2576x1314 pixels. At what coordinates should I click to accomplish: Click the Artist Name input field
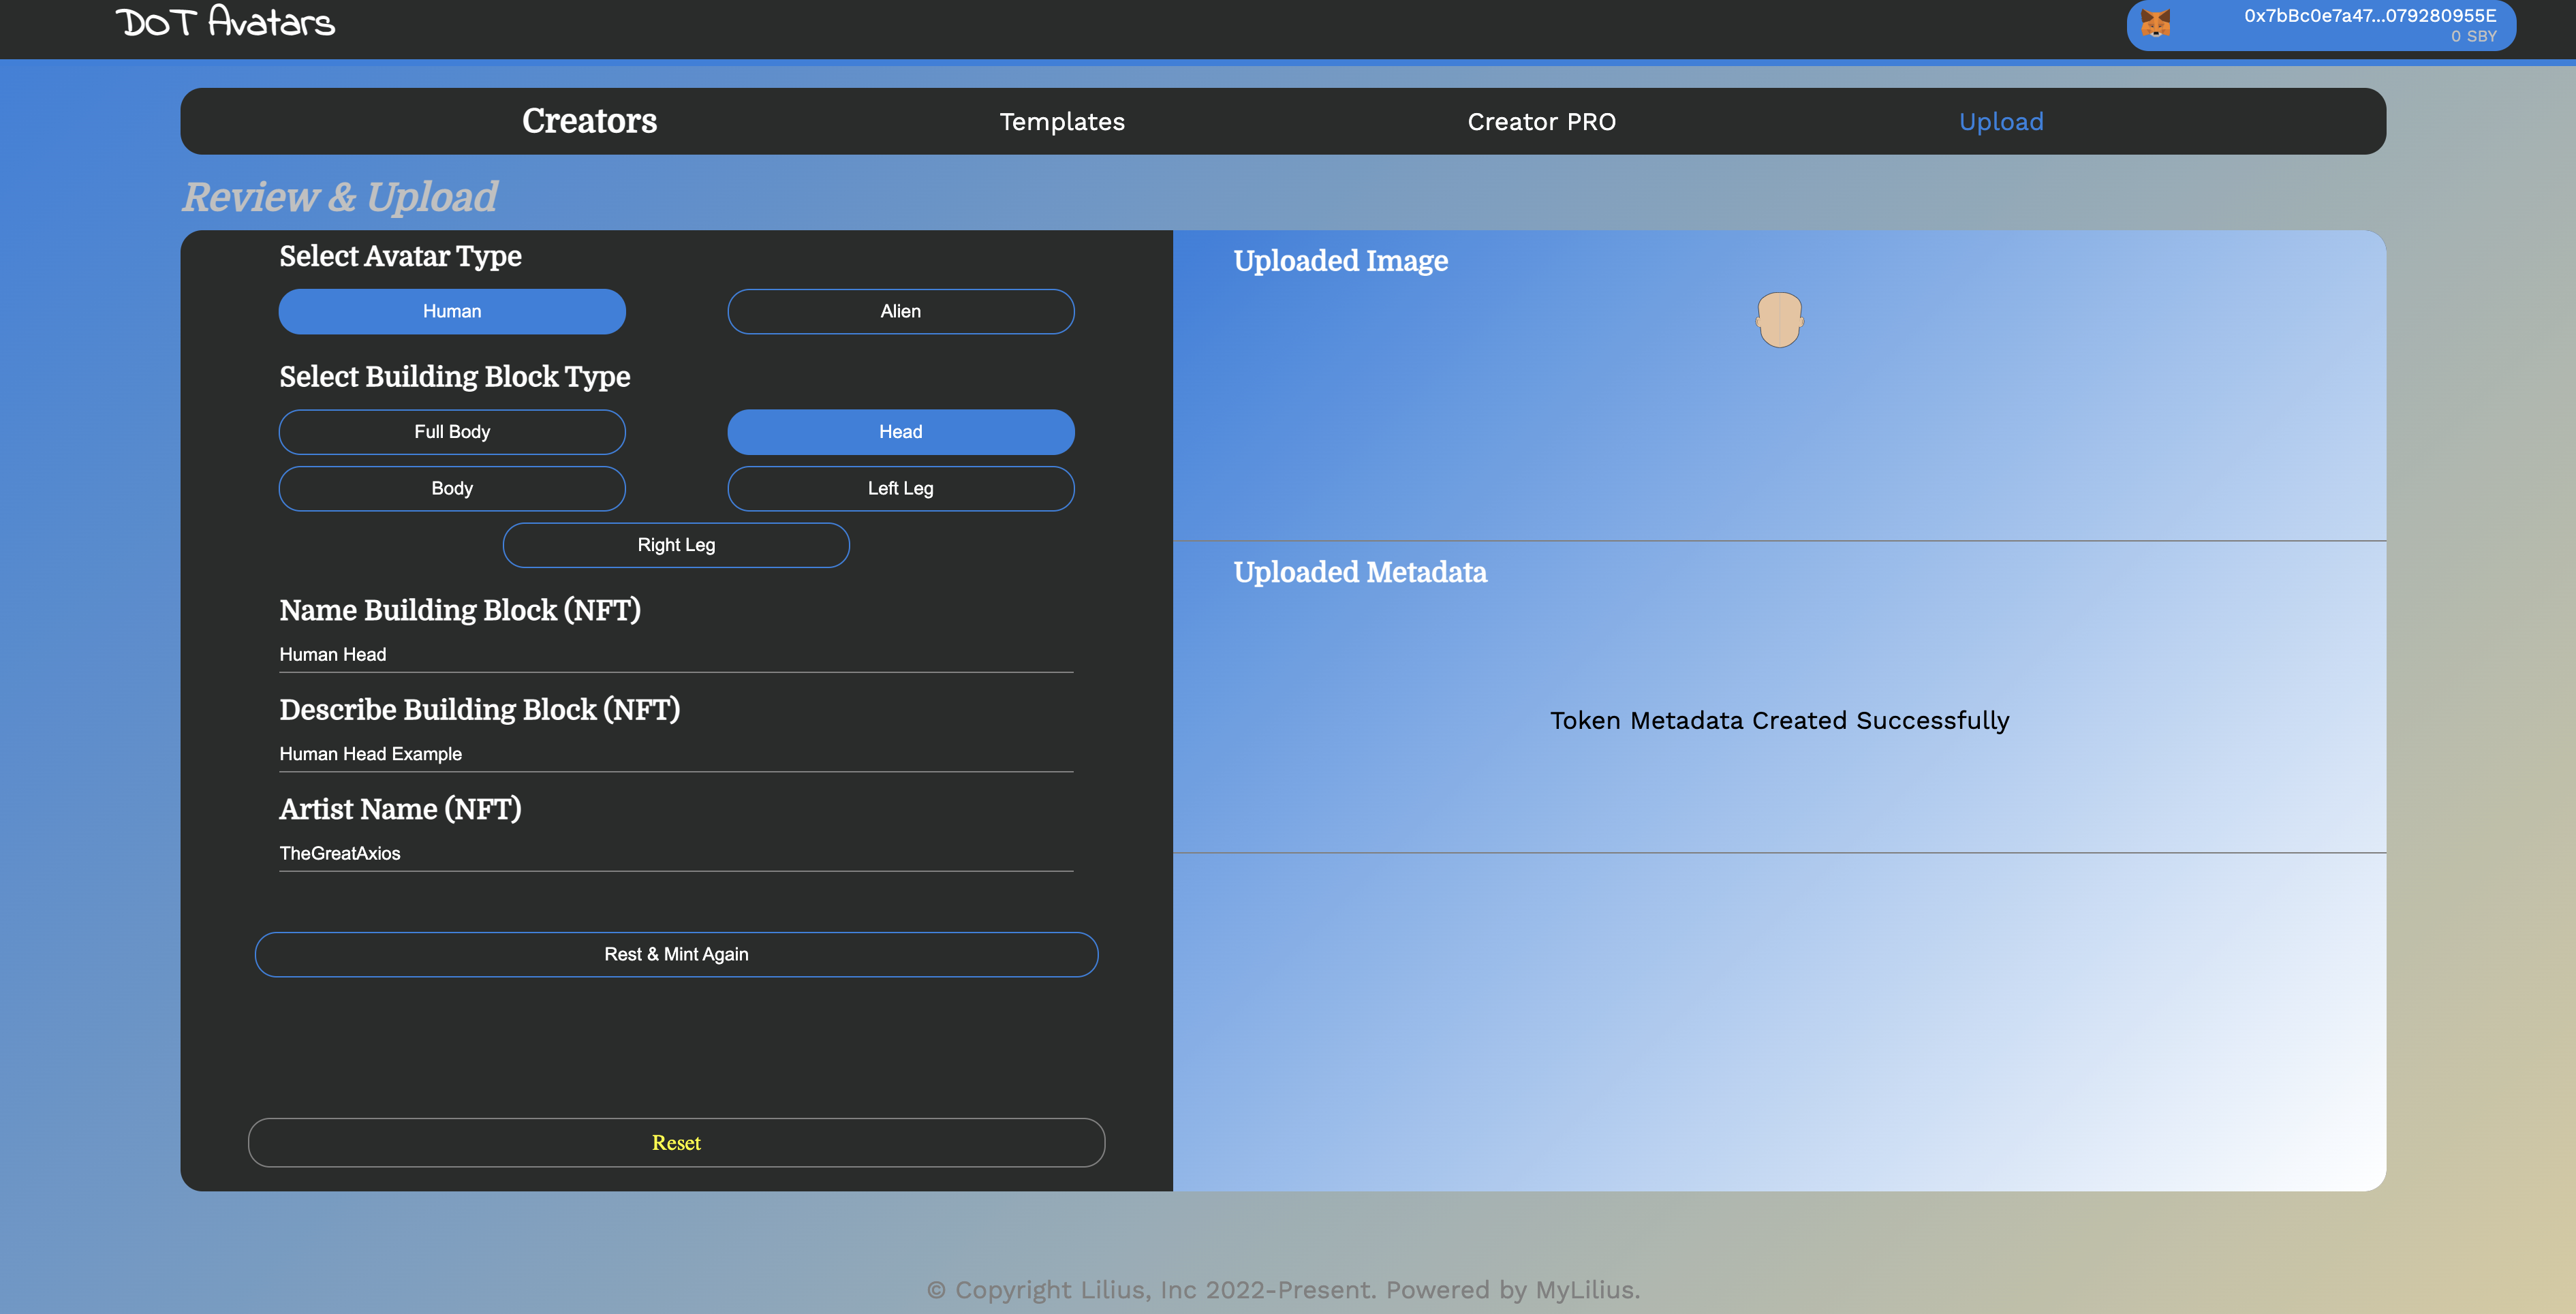tap(676, 853)
